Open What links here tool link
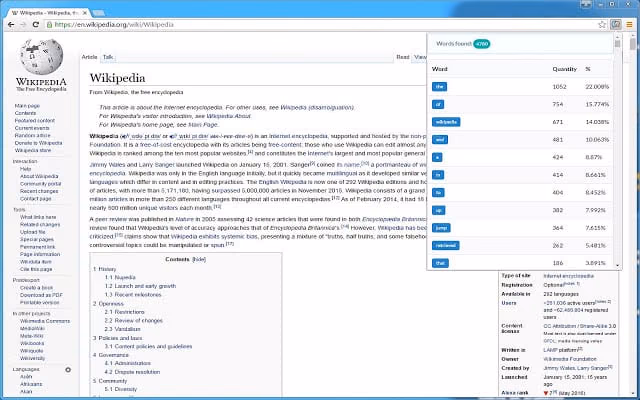This screenshot has width=640, height=400. pos(38,217)
